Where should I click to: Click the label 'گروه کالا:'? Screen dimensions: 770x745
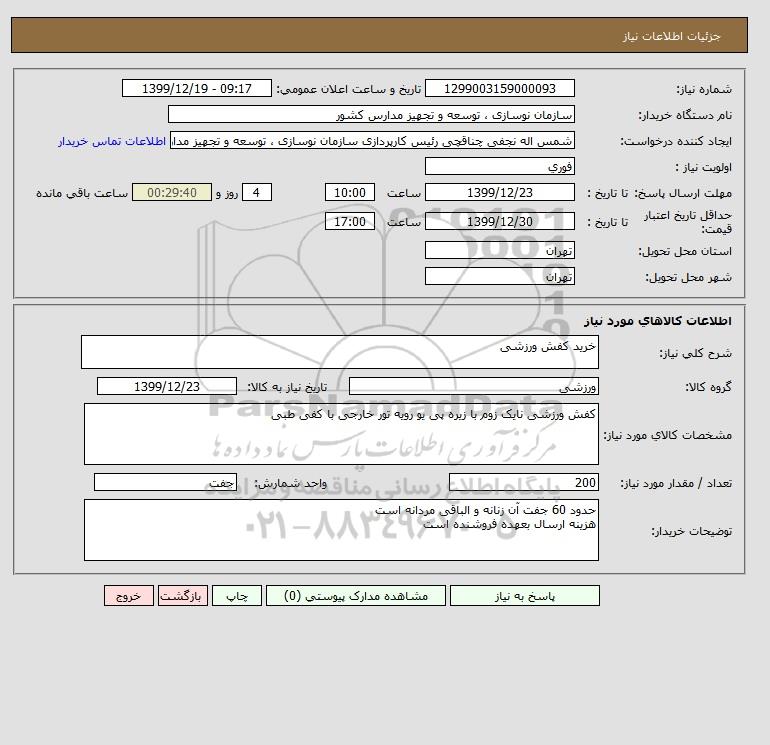click(708, 387)
